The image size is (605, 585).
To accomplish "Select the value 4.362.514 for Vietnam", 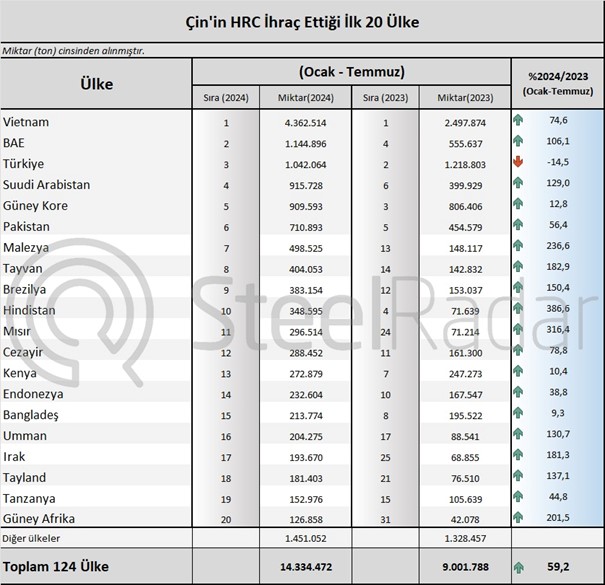I will pyautogui.click(x=306, y=123).
